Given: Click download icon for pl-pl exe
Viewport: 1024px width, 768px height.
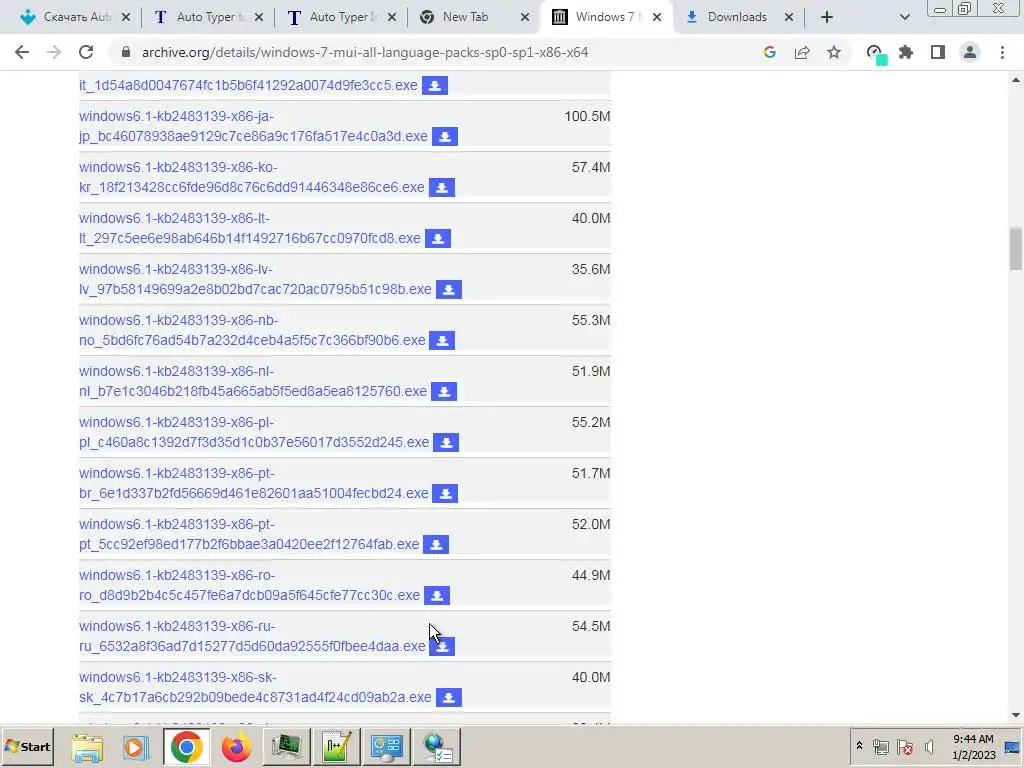Looking at the screenshot, I should (446, 442).
